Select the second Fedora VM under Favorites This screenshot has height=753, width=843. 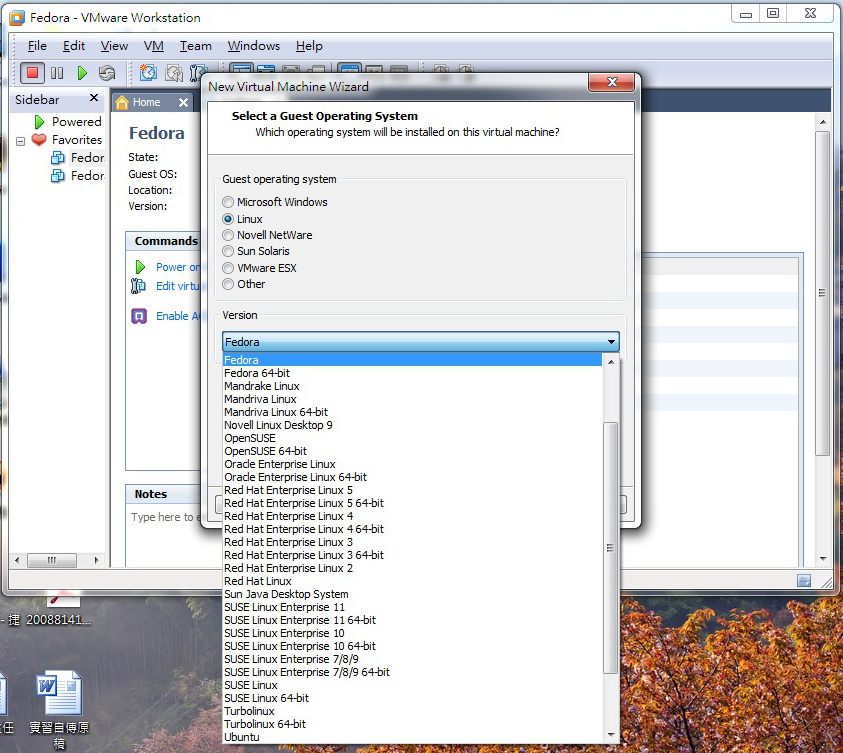point(77,176)
